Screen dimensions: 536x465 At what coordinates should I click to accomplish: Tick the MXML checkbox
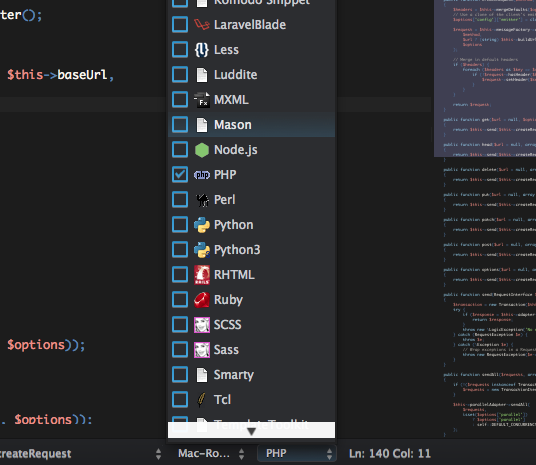tap(180, 99)
